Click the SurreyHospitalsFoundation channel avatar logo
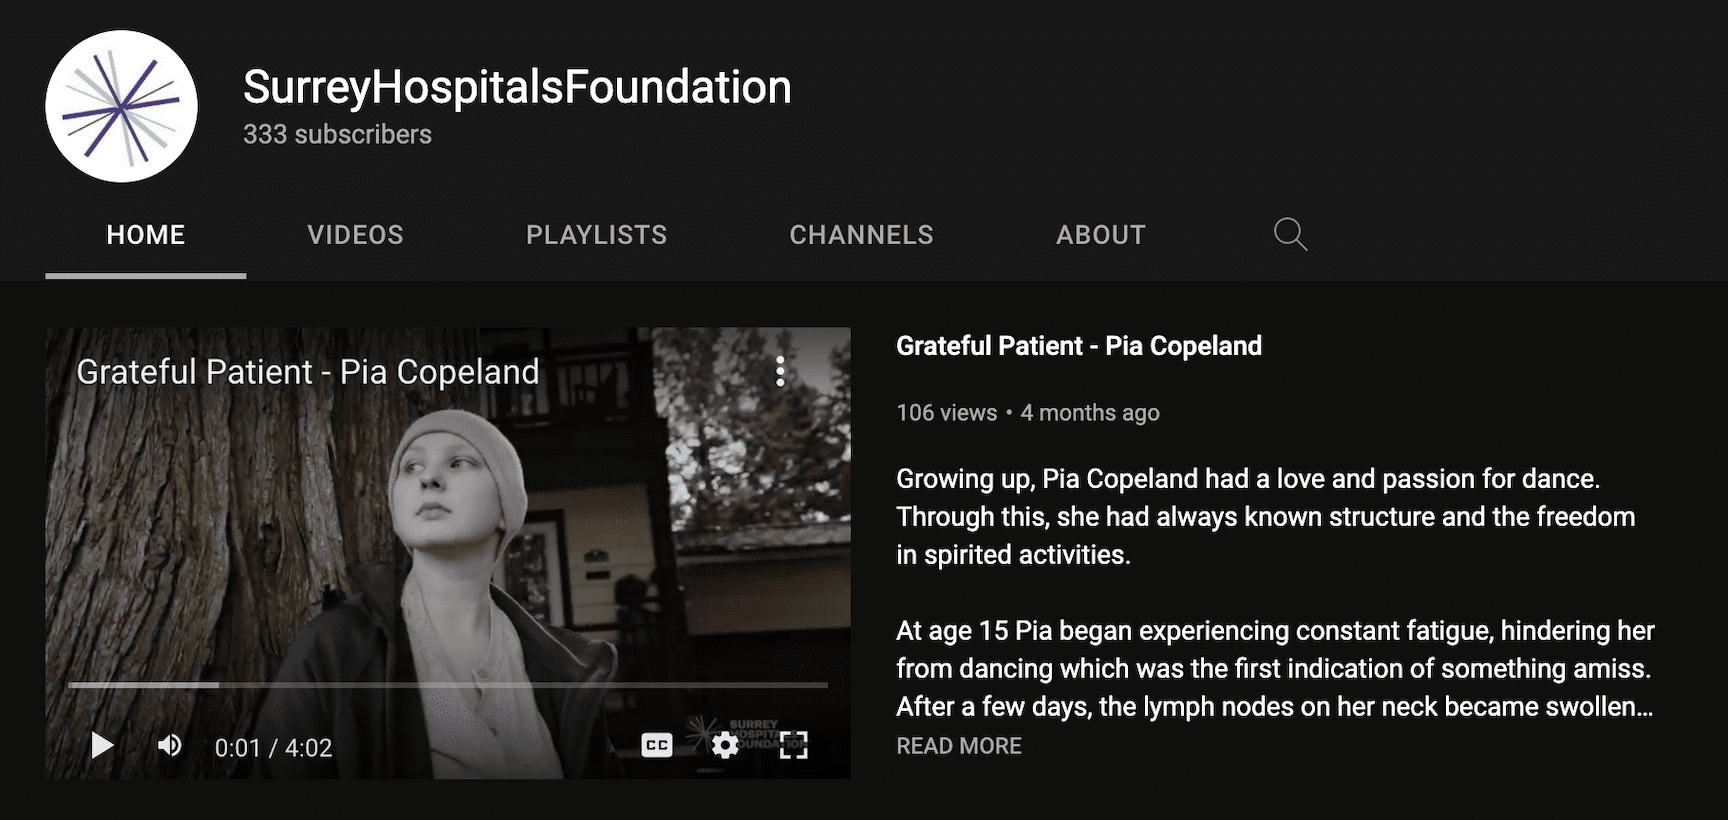The height and width of the screenshot is (820, 1728). (121, 106)
